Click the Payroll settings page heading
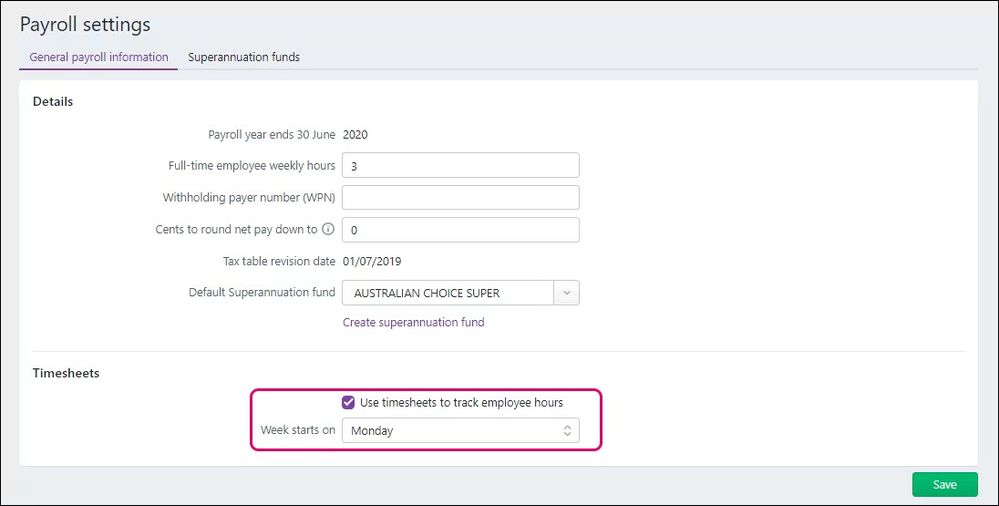999x506 pixels. point(85,23)
